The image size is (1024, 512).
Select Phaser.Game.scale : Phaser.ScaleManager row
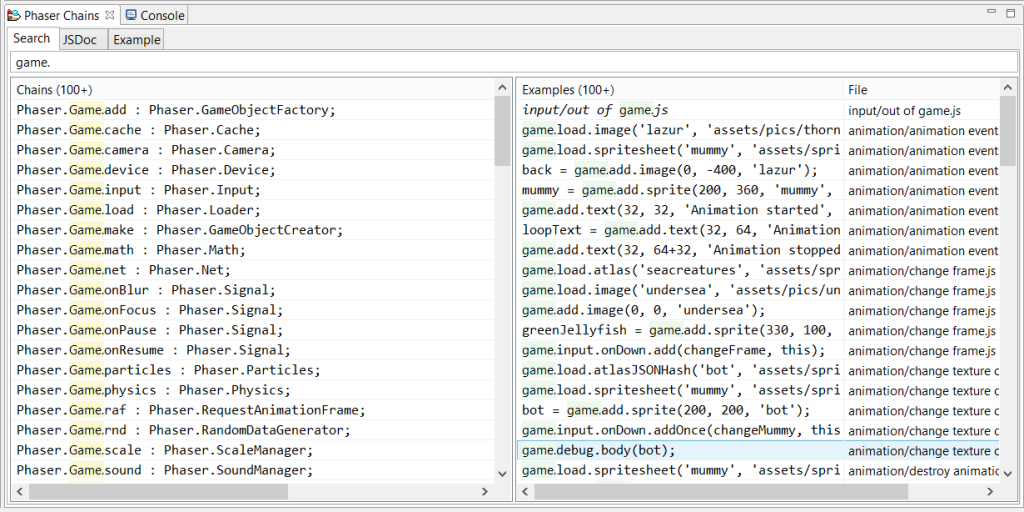253,451
